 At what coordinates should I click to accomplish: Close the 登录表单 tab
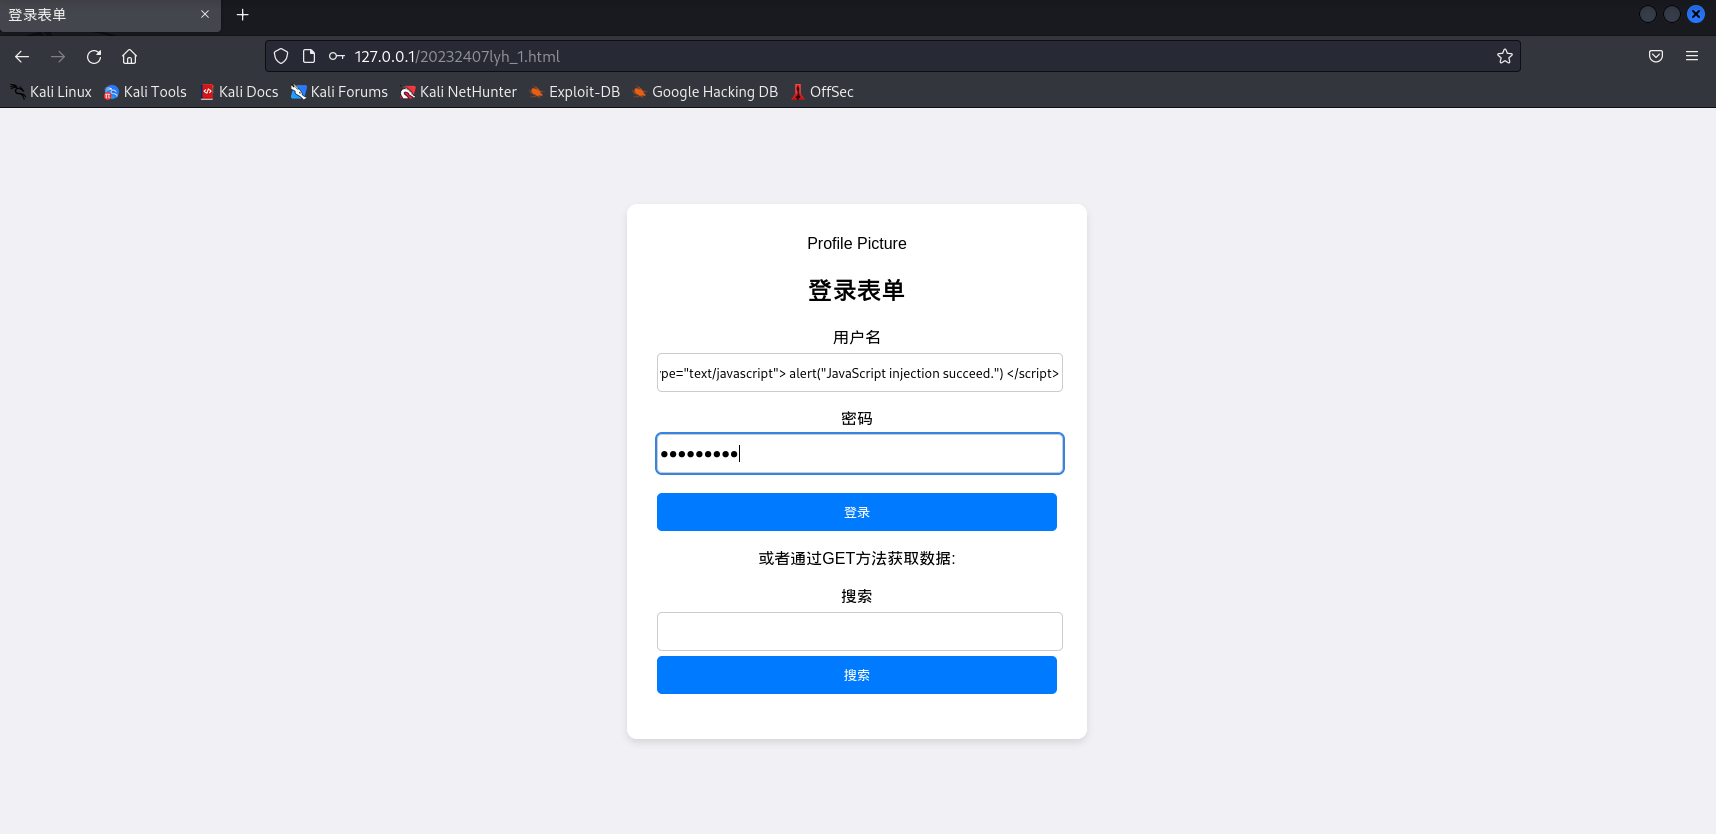(205, 15)
